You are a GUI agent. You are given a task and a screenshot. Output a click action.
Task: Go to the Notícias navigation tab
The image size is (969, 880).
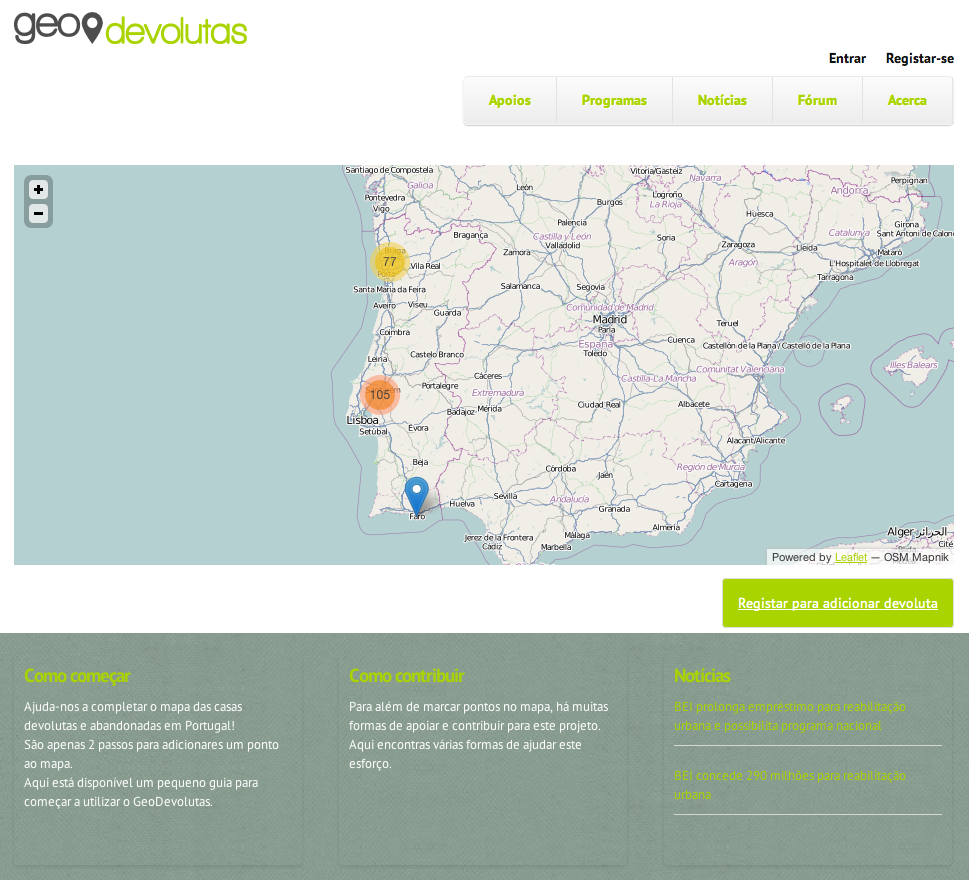point(722,101)
